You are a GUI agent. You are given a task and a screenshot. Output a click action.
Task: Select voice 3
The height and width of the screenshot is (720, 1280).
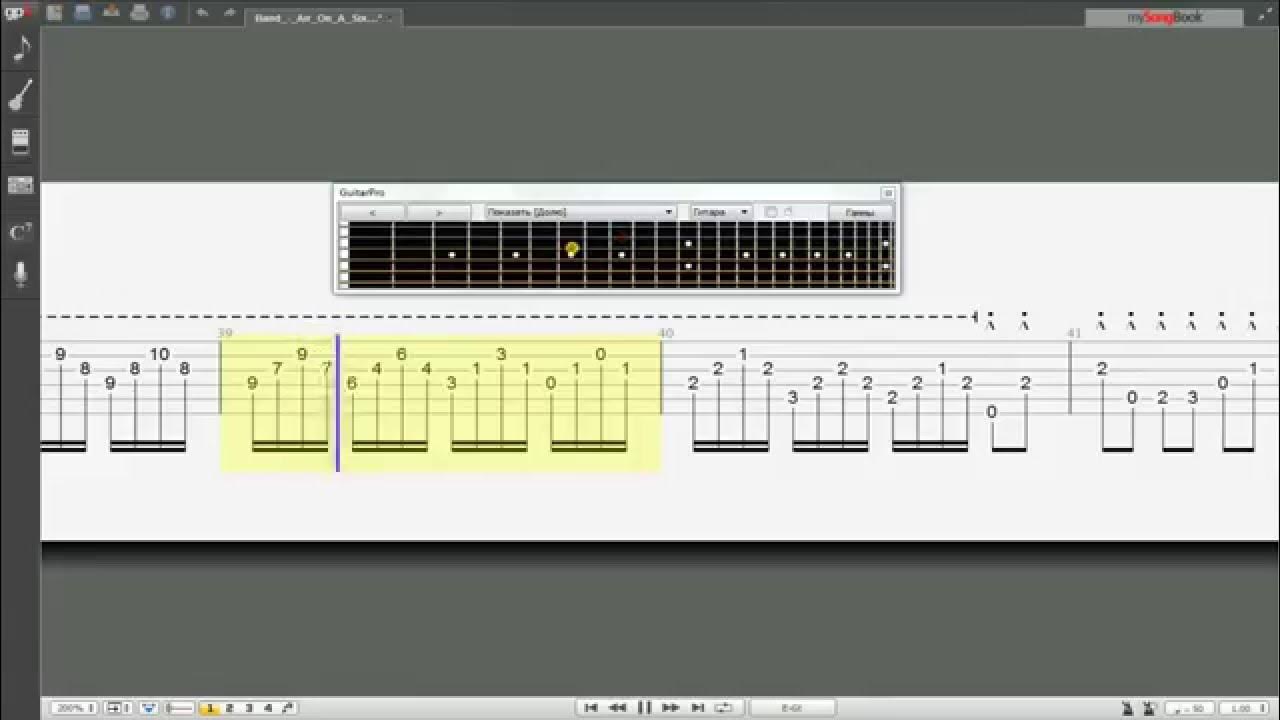tap(249, 708)
